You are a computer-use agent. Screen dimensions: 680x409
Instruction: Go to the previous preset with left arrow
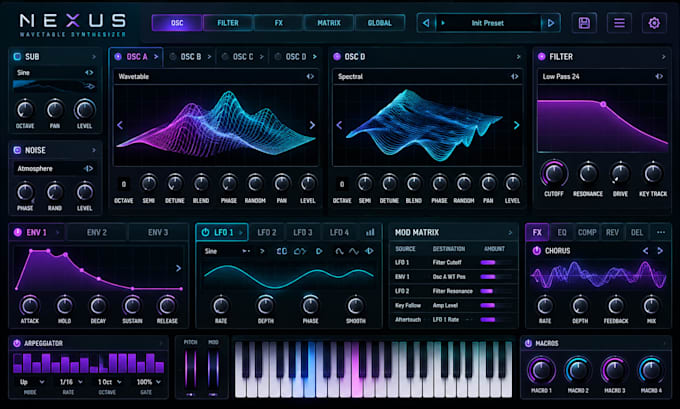tap(426, 23)
